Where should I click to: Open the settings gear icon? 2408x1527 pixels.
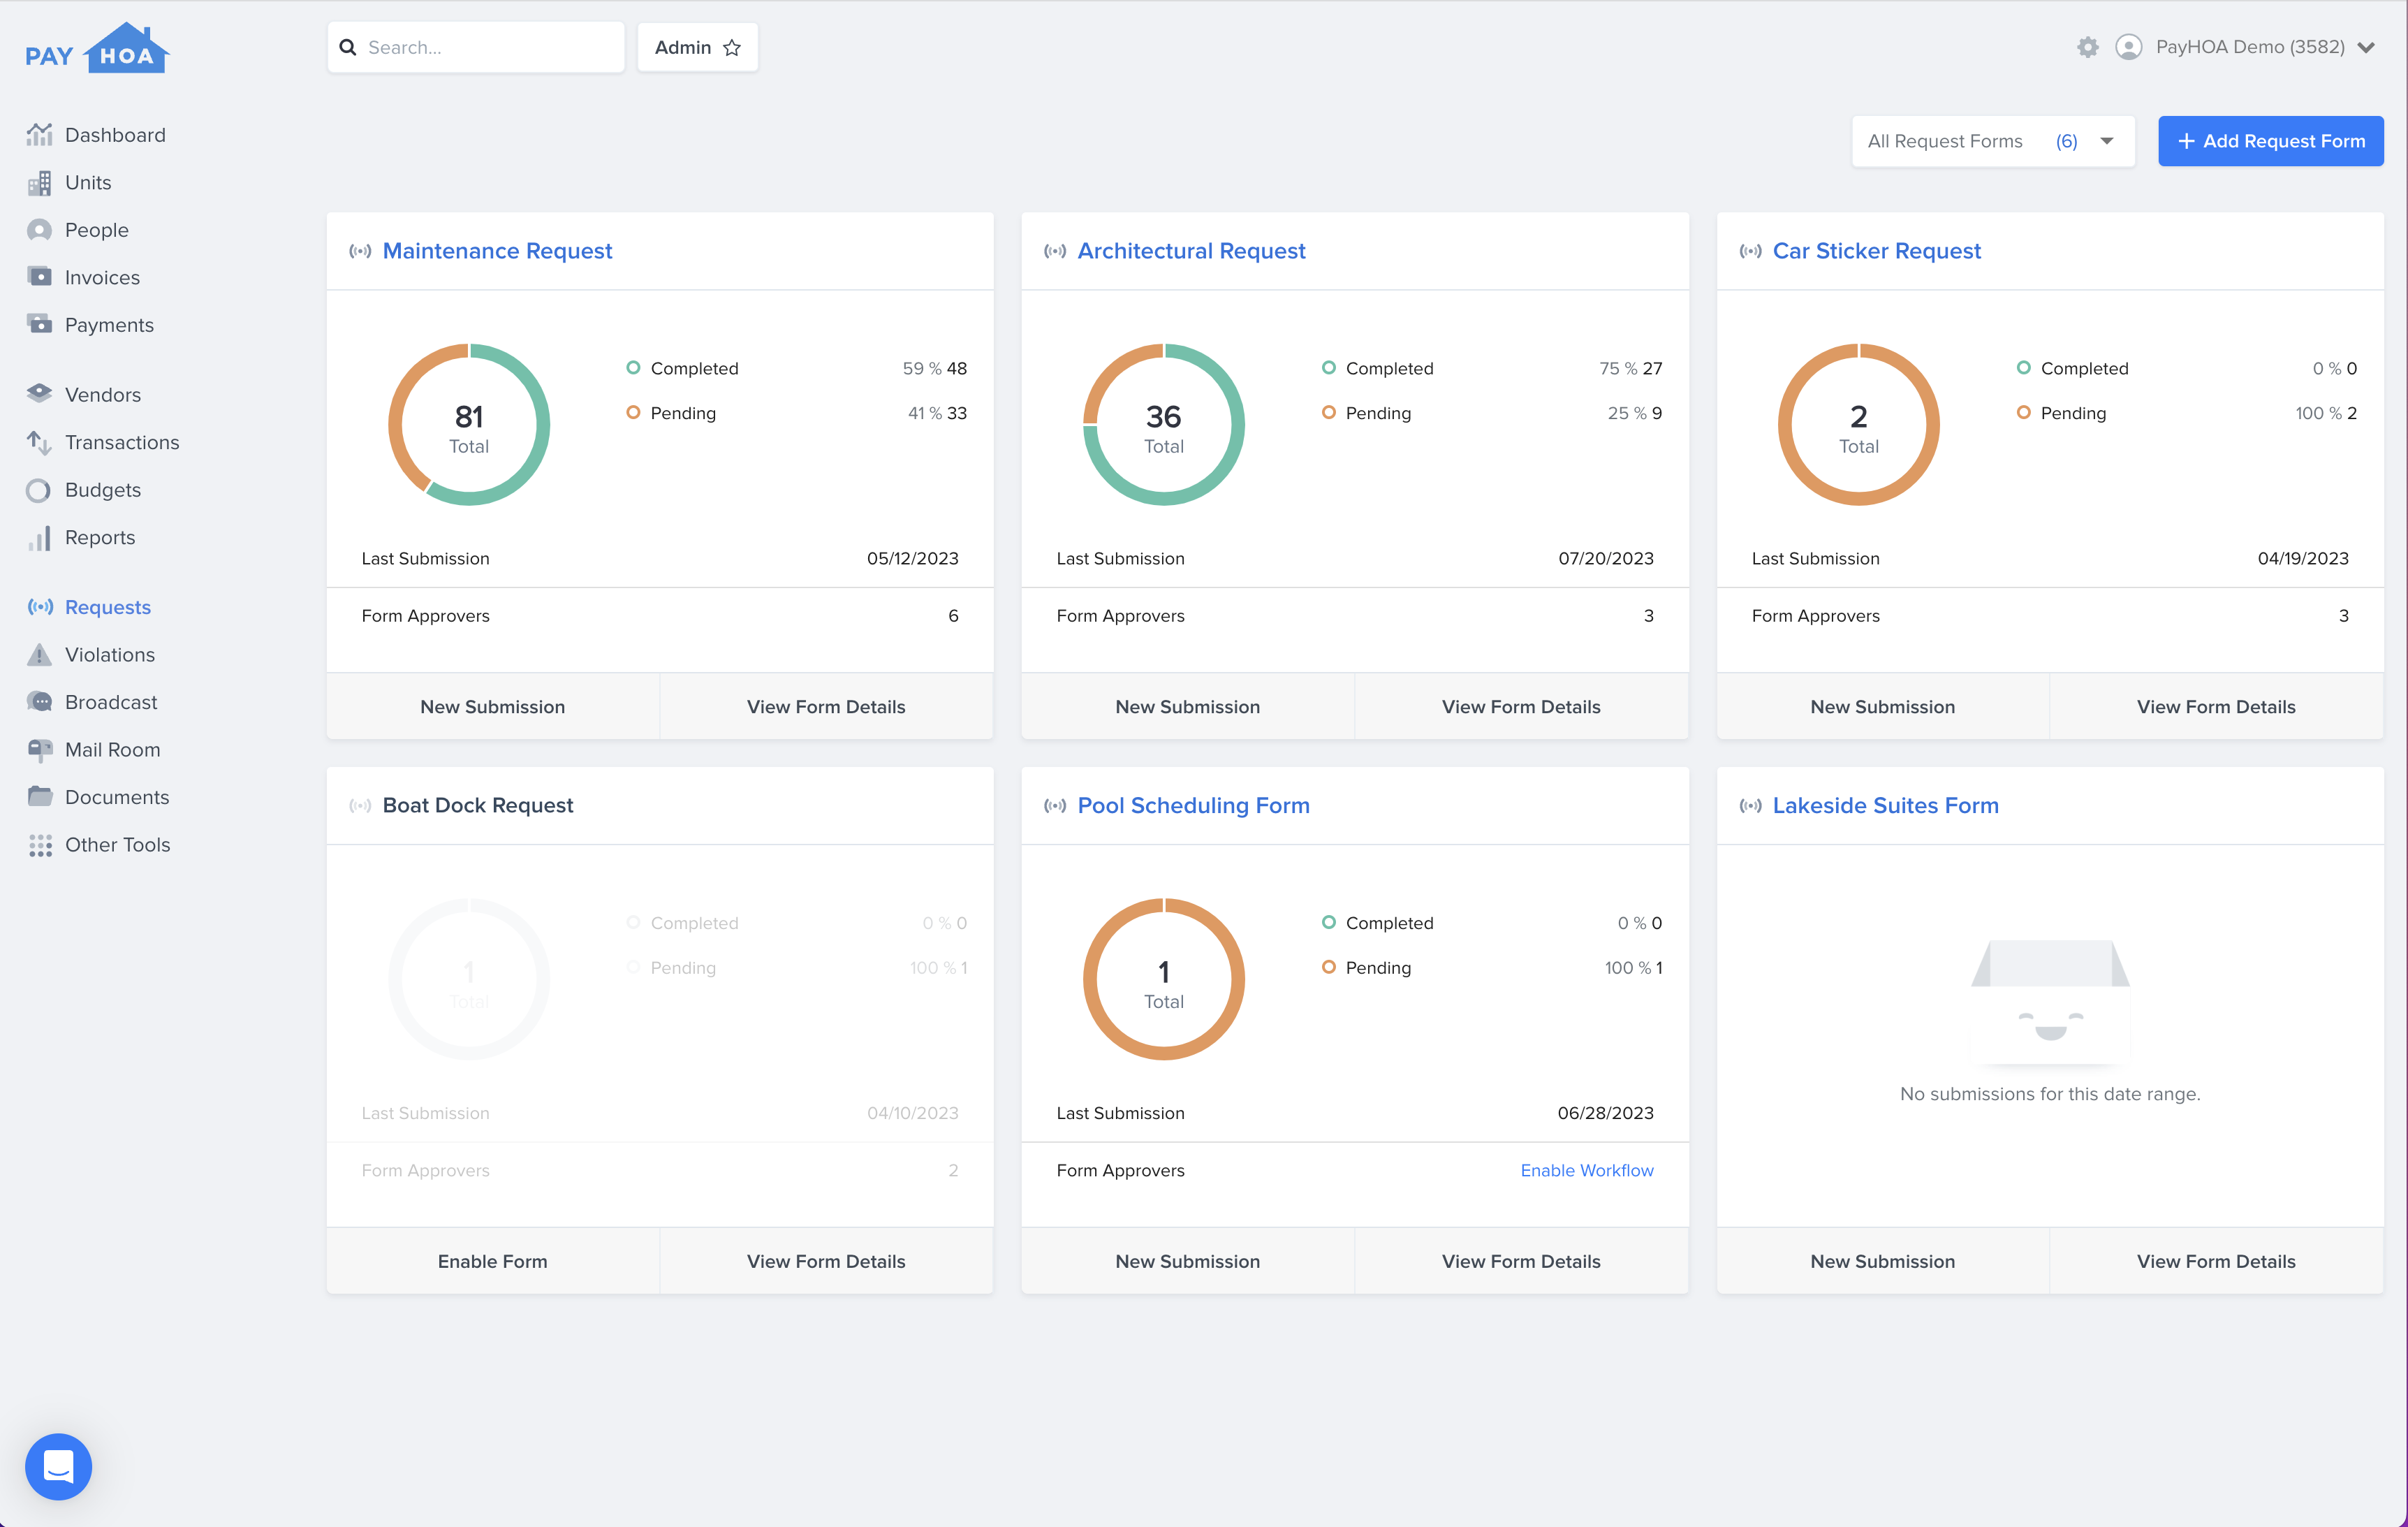(x=2088, y=47)
